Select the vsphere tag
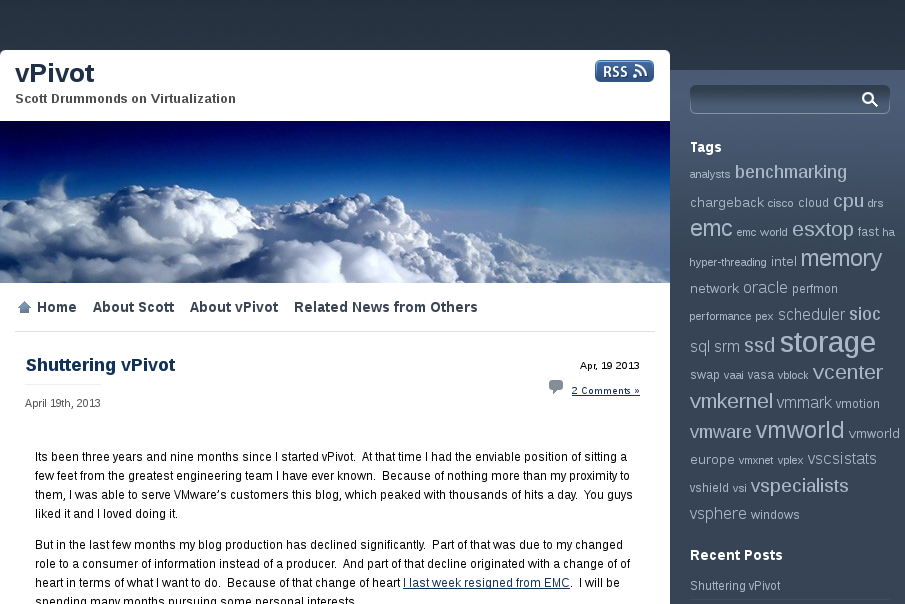 coord(717,514)
